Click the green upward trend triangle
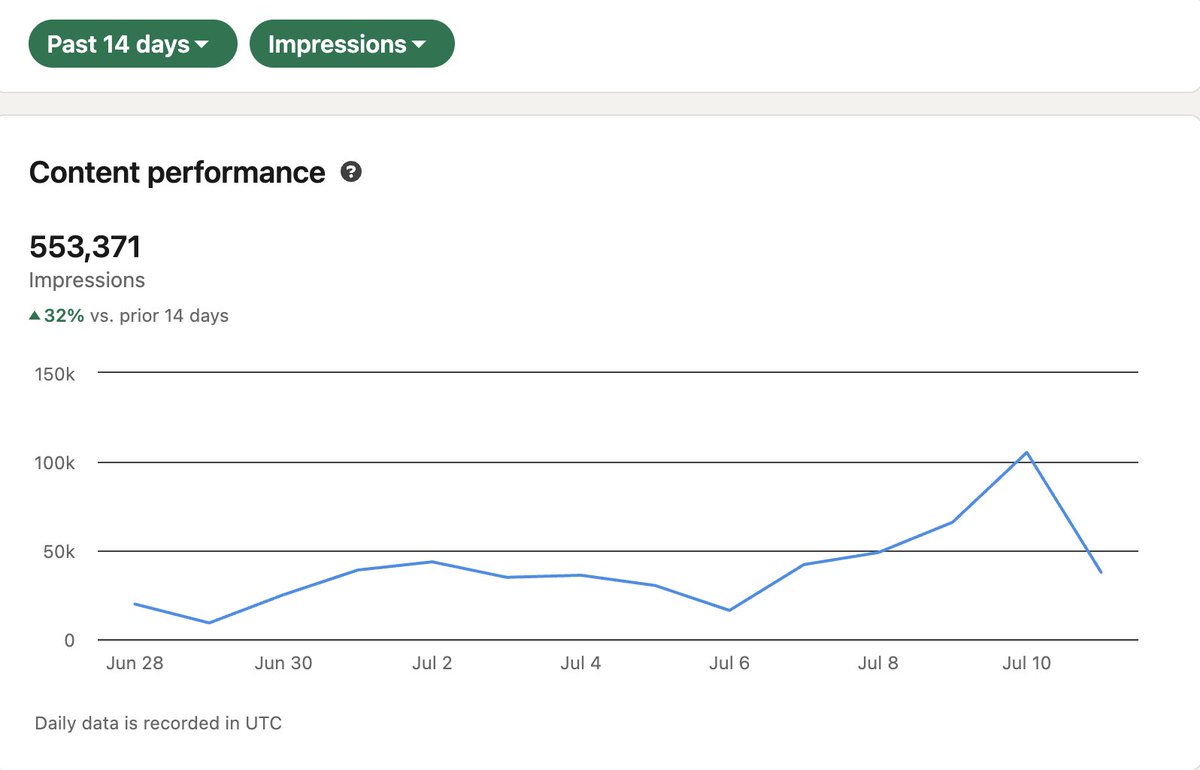This screenshot has height=770, width=1200. point(34,315)
